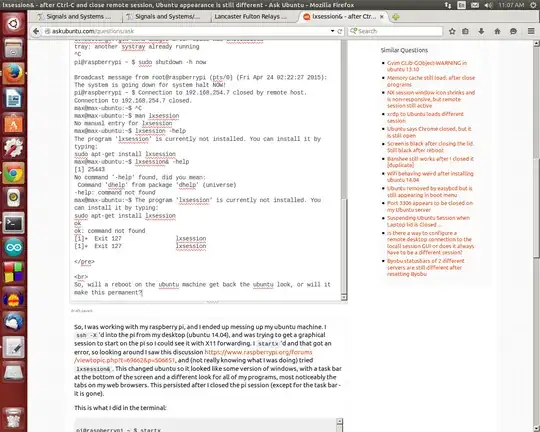540x432 pixels.
Task: Click the scroll-up arrow of preview code block
Action: point(340,421)
